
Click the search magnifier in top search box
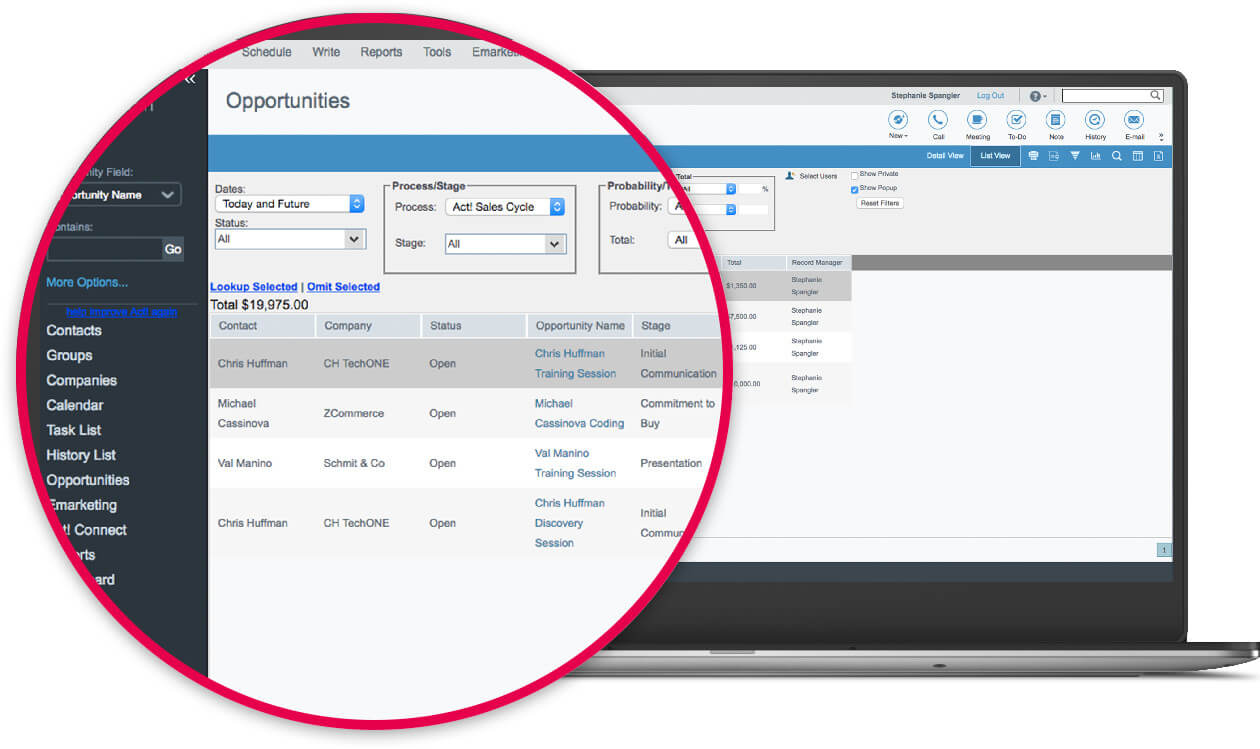tap(1155, 95)
